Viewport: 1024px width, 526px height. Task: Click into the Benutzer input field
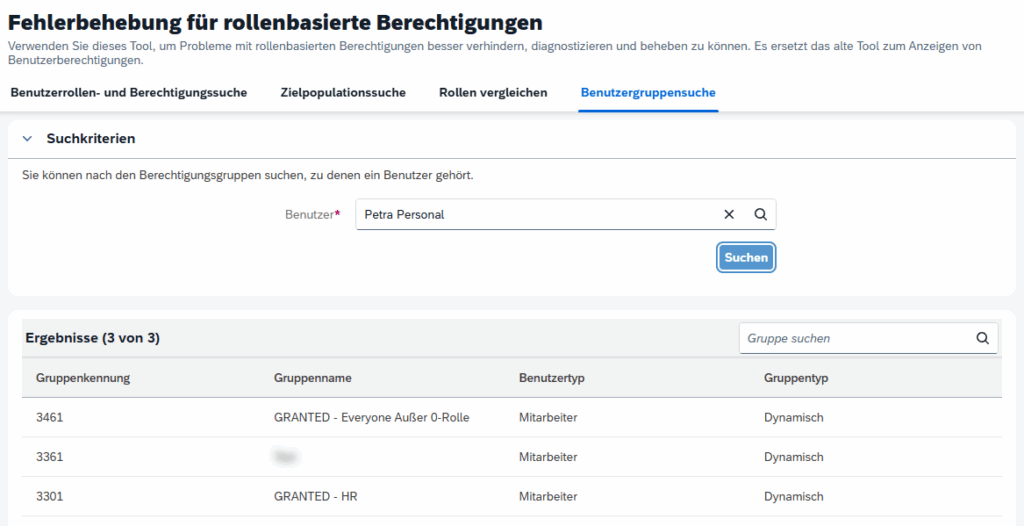[x=535, y=214]
